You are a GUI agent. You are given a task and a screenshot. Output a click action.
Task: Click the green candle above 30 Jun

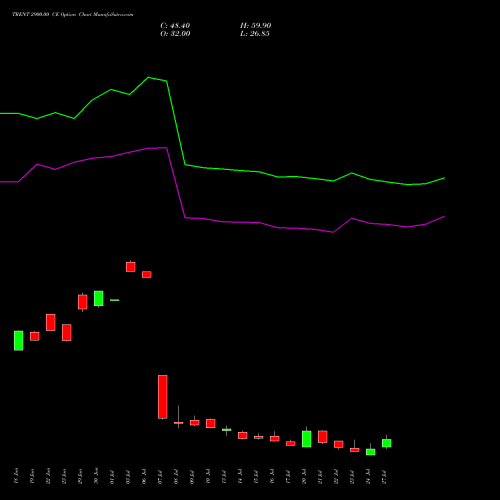(99, 298)
